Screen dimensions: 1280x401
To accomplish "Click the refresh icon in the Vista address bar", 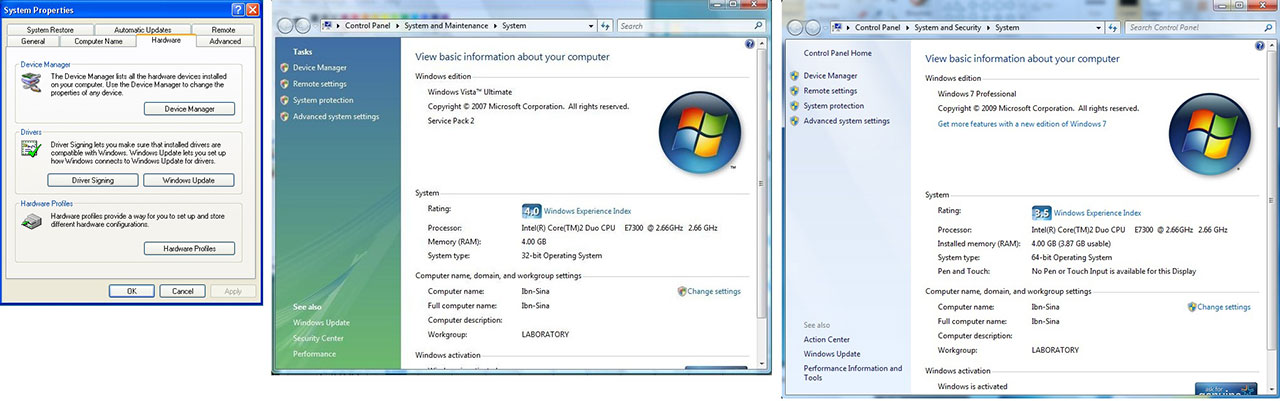I will (x=606, y=25).
